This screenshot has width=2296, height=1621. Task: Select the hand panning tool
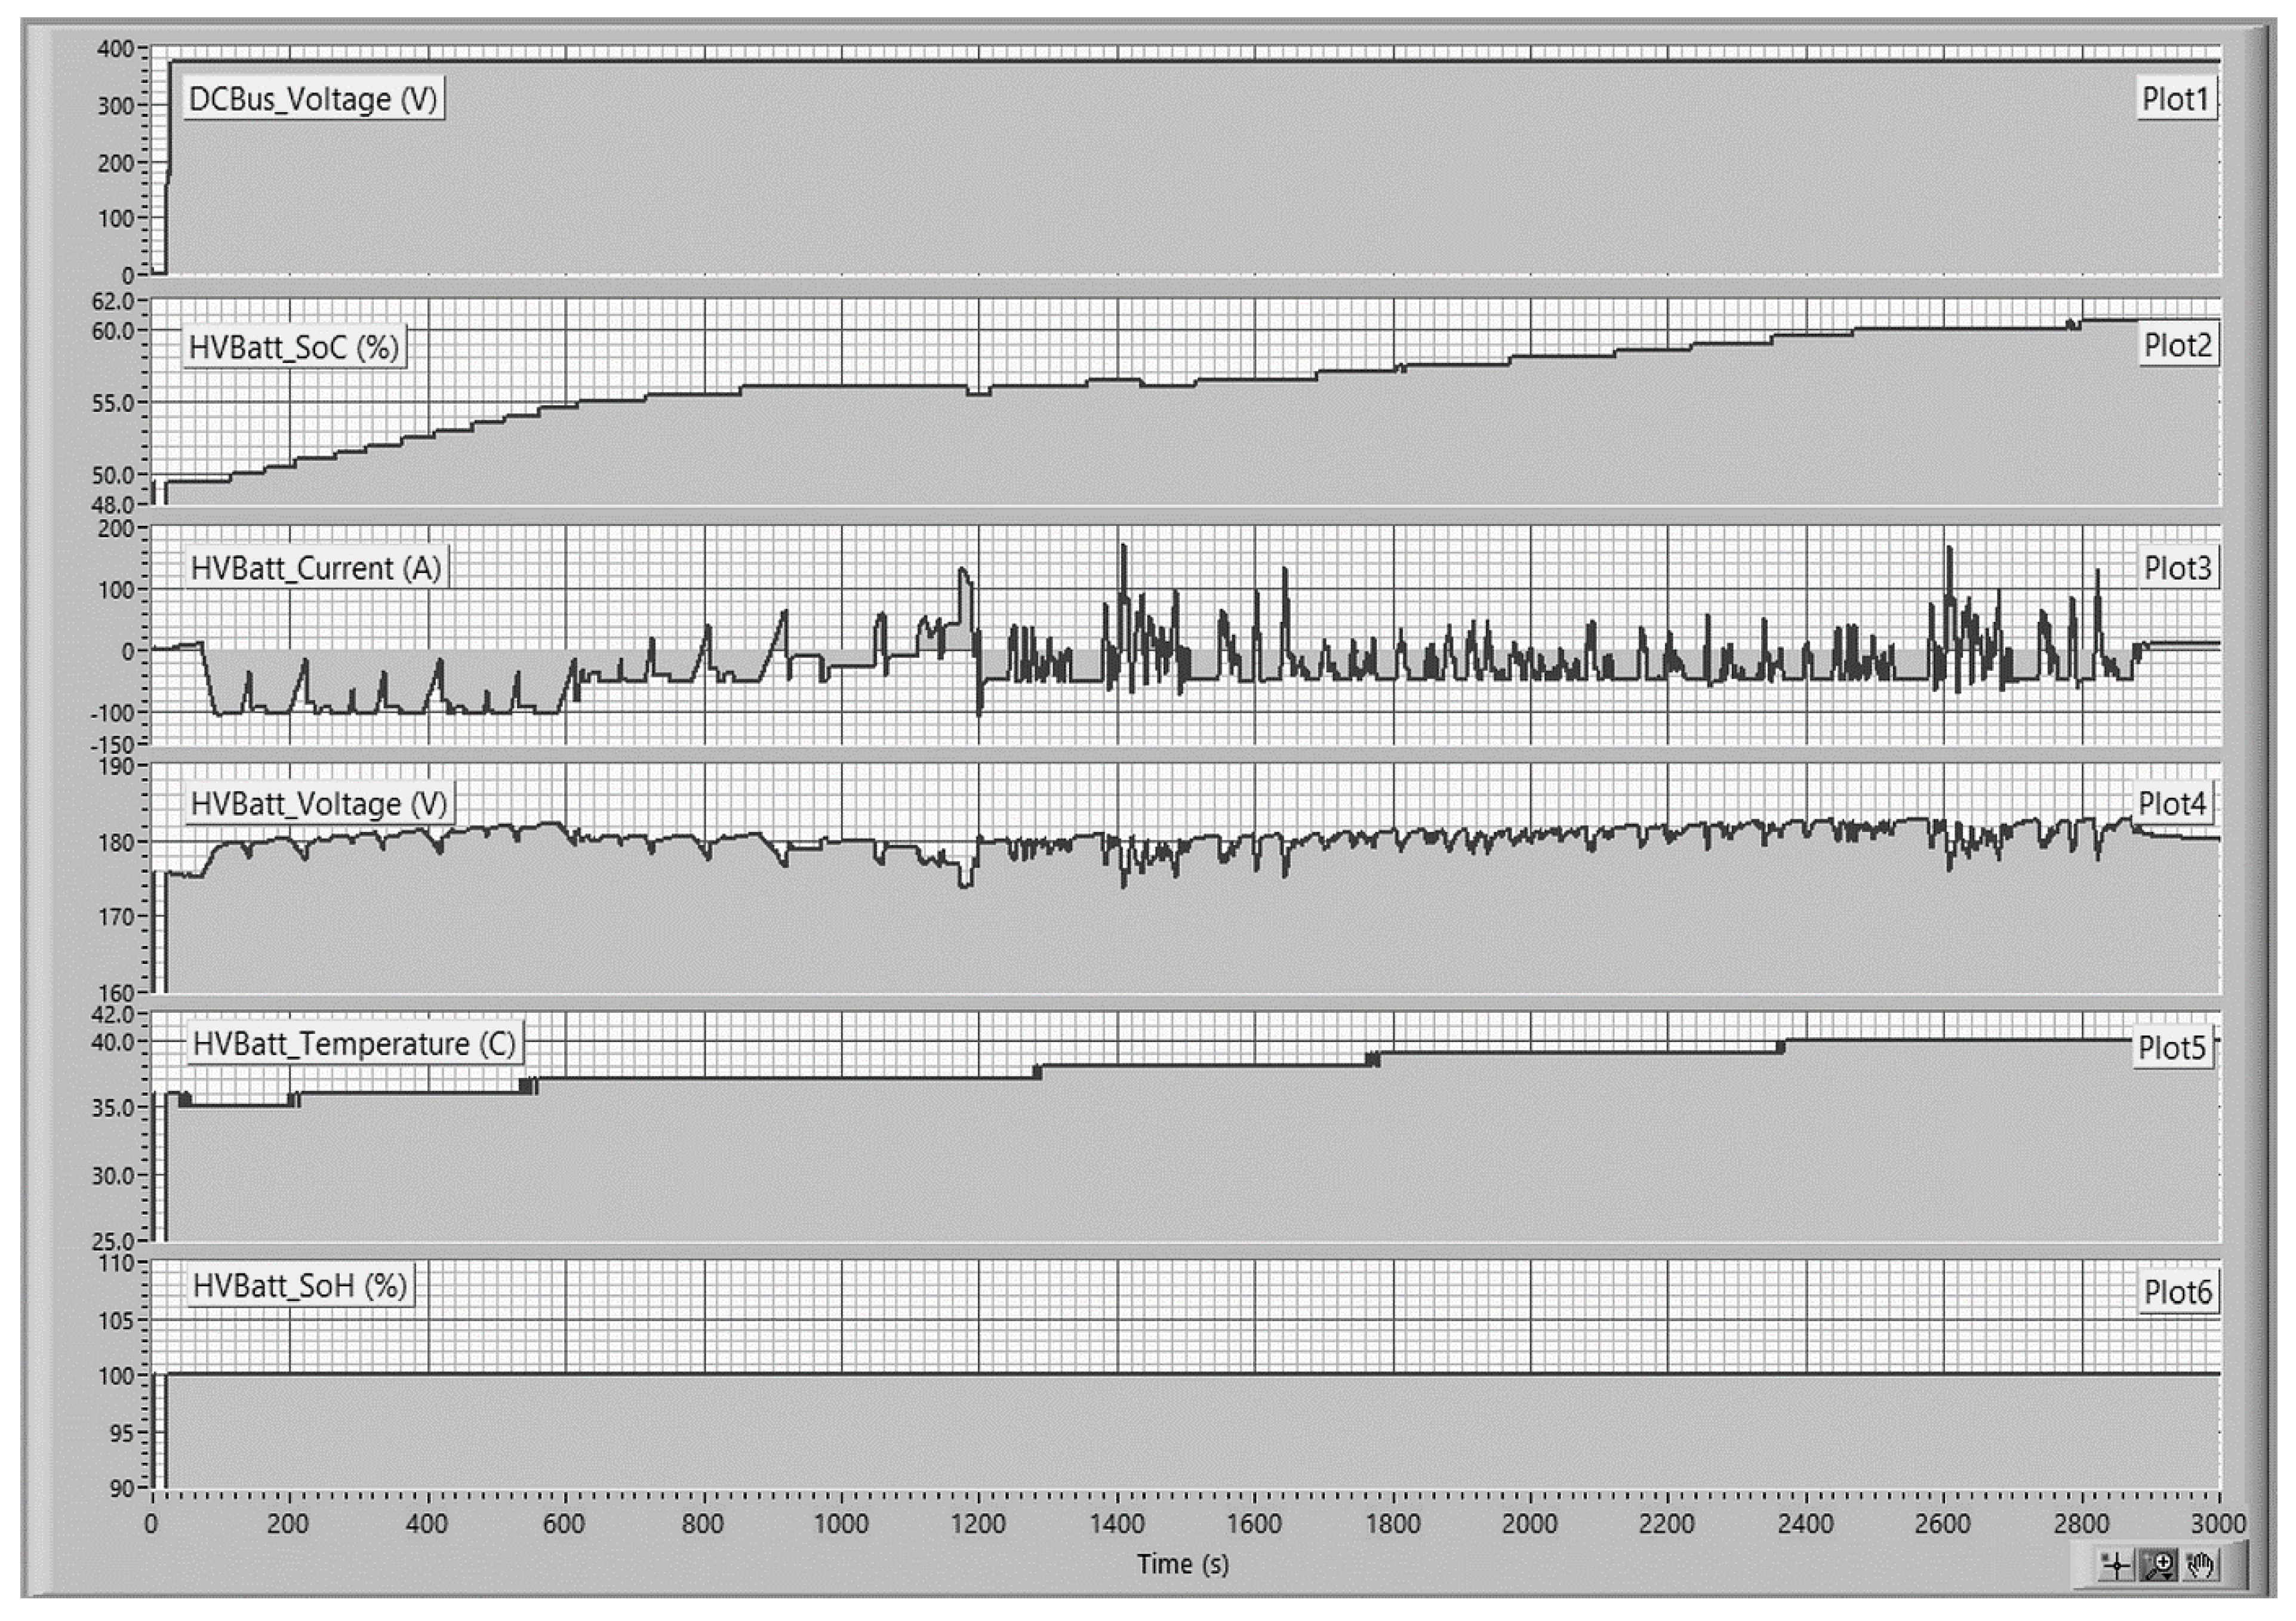tap(2201, 1565)
